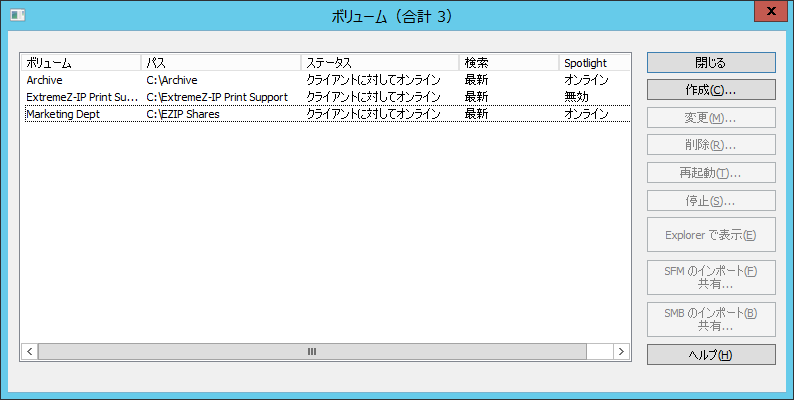Click the horizontal scrollbar right arrow
The image size is (794, 400).
tap(621, 352)
